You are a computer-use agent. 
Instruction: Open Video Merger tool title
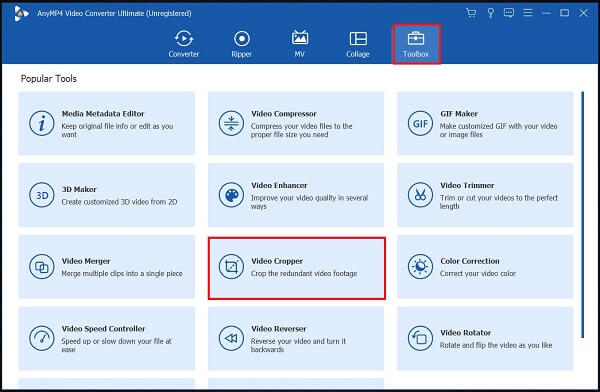(x=86, y=261)
